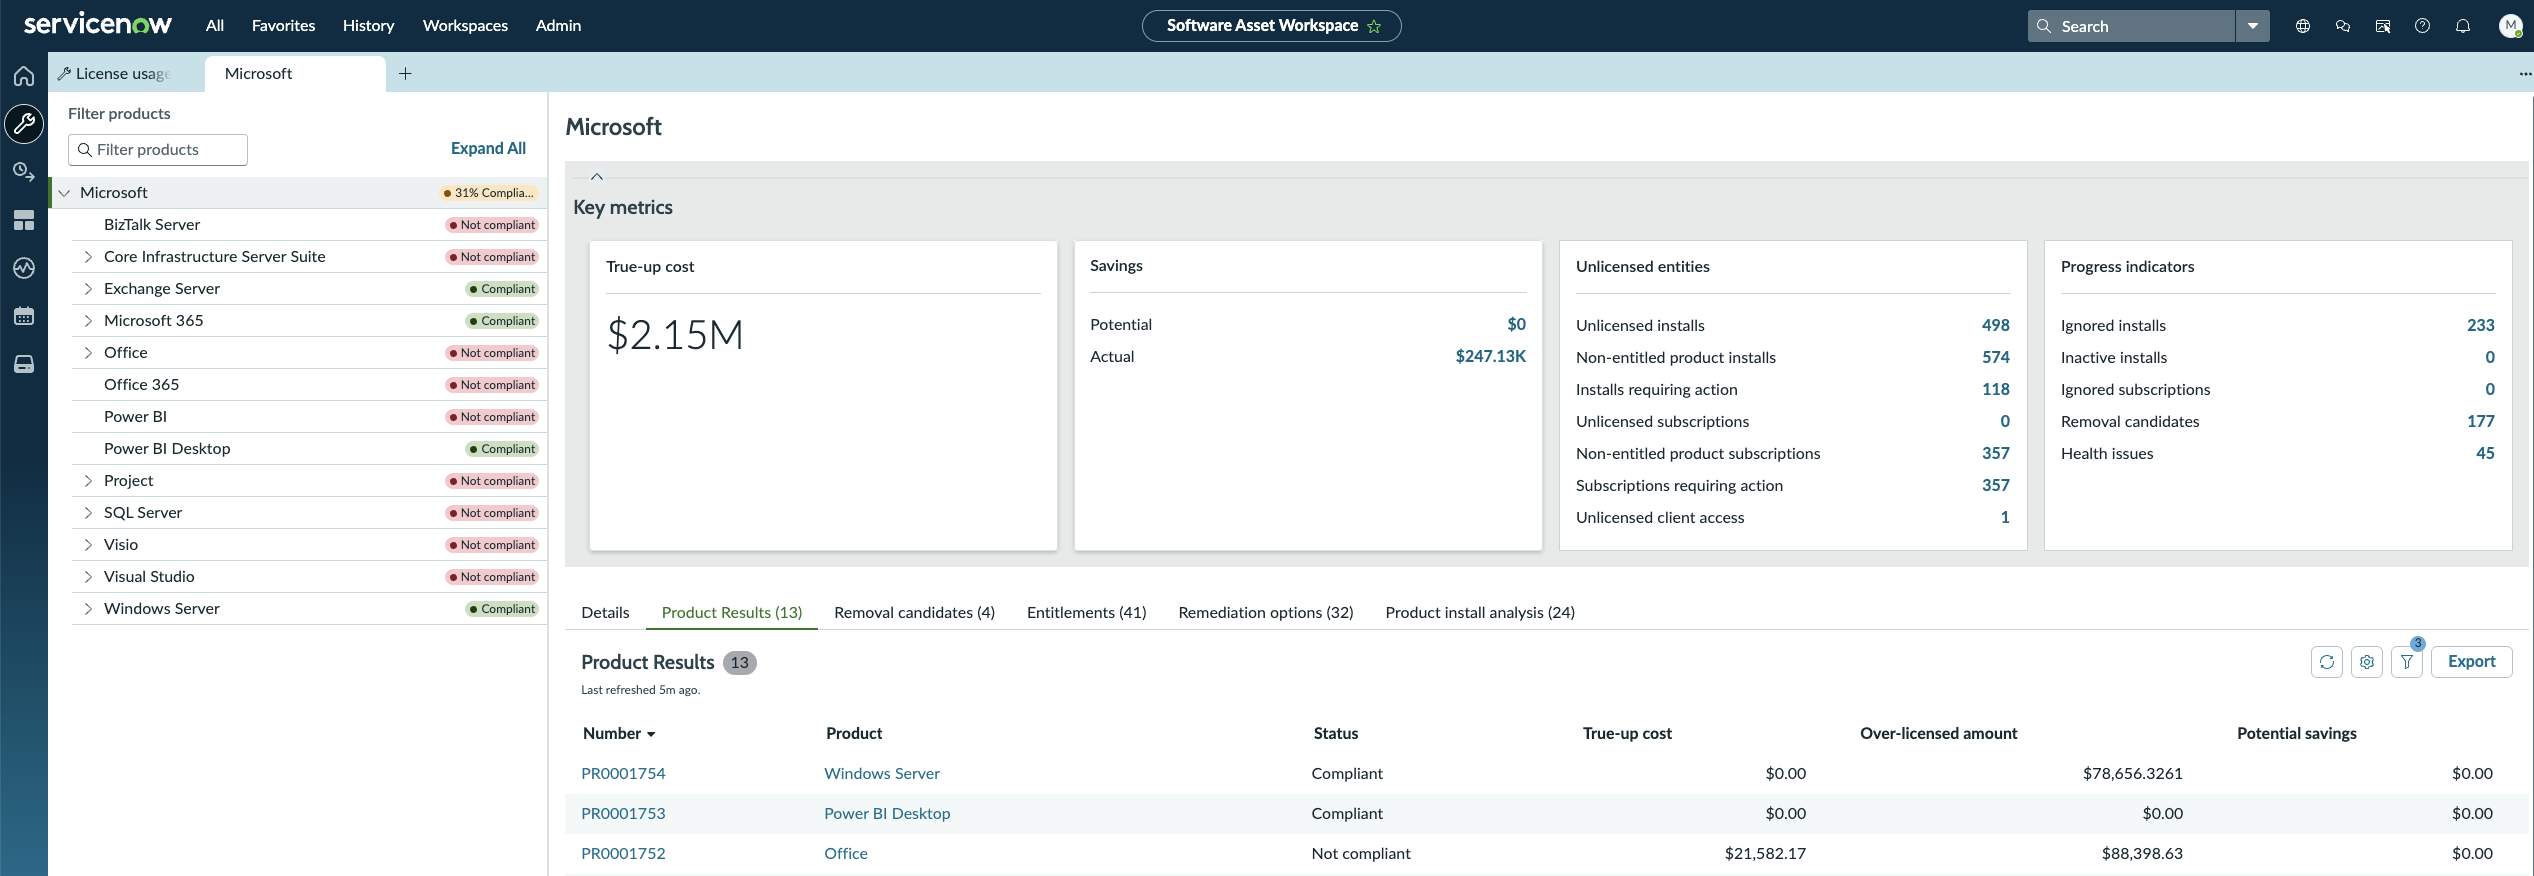Expand Windows Server node in the product tree
Viewport: 2534px width, 876px height.
88,609
